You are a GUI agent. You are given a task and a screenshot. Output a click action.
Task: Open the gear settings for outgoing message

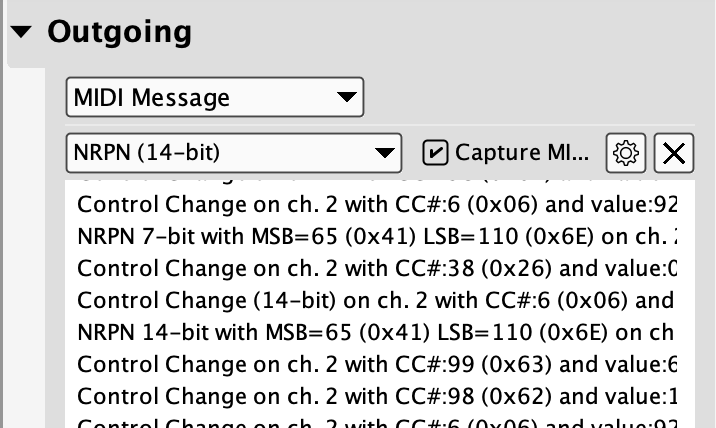coord(626,153)
